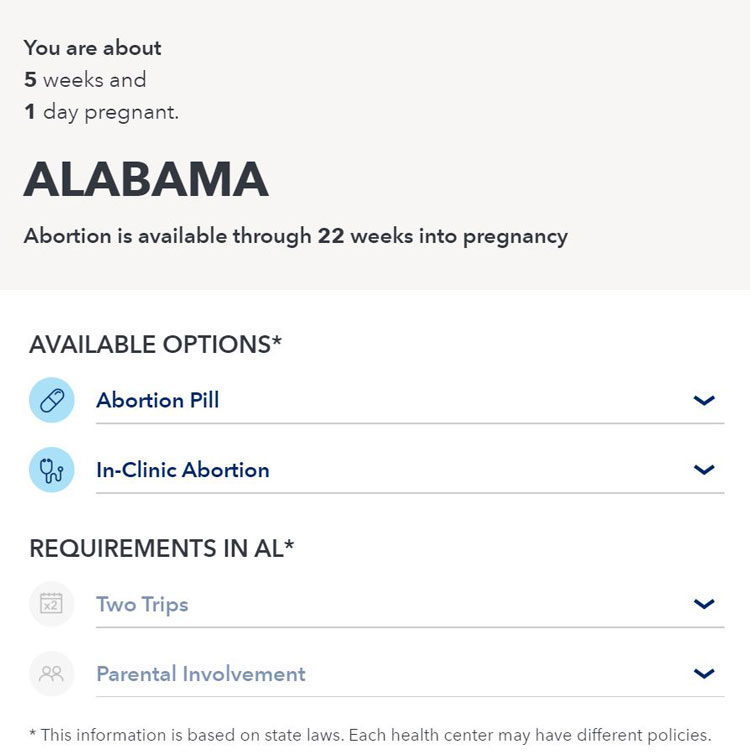Click the stethoscope icon for In-Clinic Abortion

[52, 470]
